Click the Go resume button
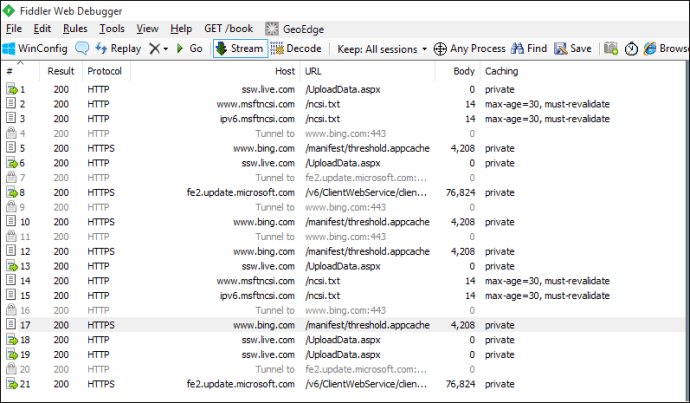The width and height of the screenshot is (690, 403). [x=190, y=48]
